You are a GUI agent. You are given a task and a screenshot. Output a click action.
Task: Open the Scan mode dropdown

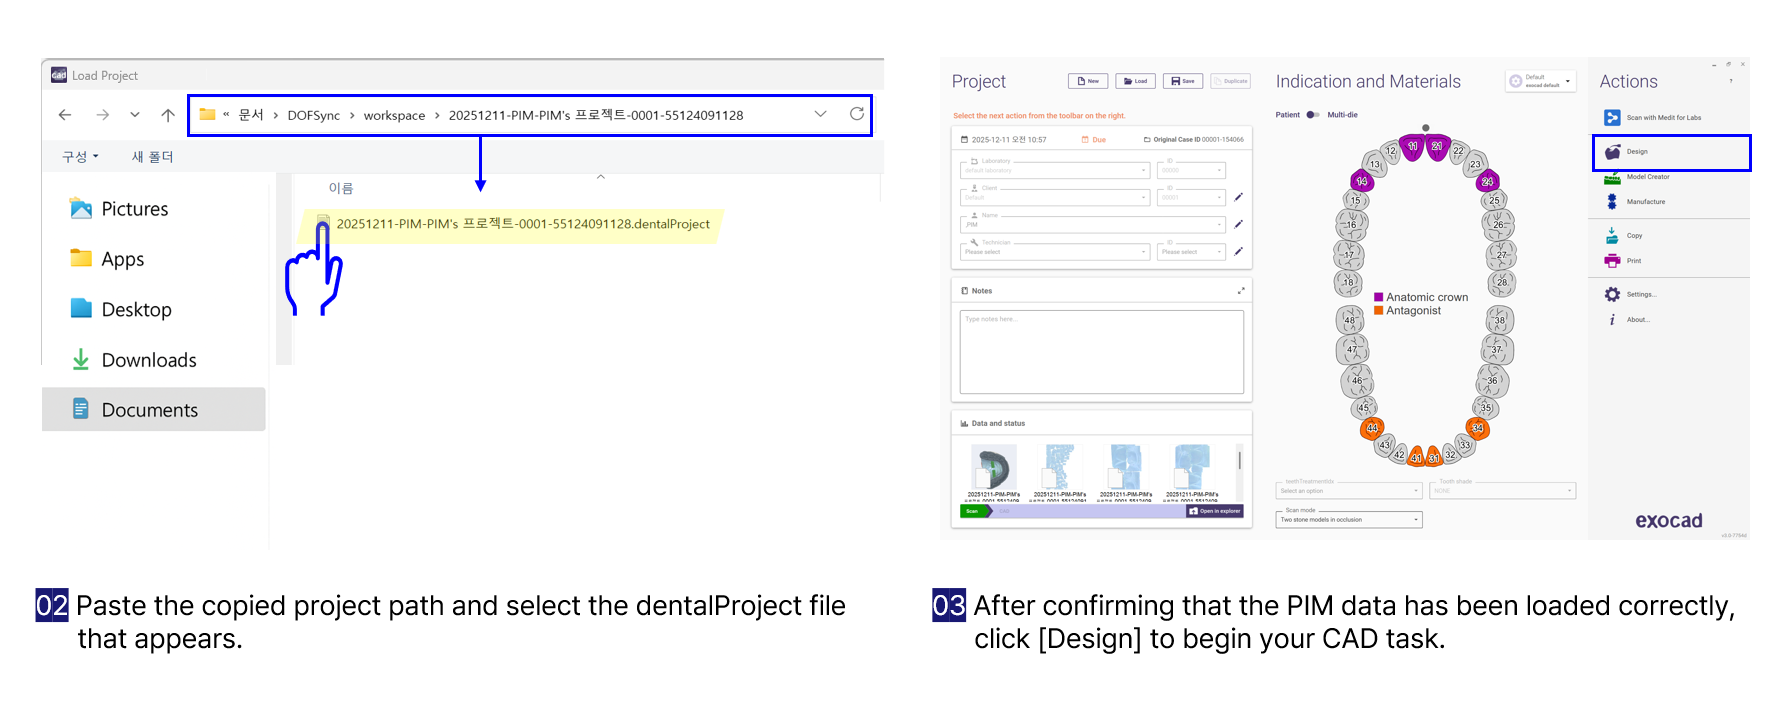[1349, 520]
